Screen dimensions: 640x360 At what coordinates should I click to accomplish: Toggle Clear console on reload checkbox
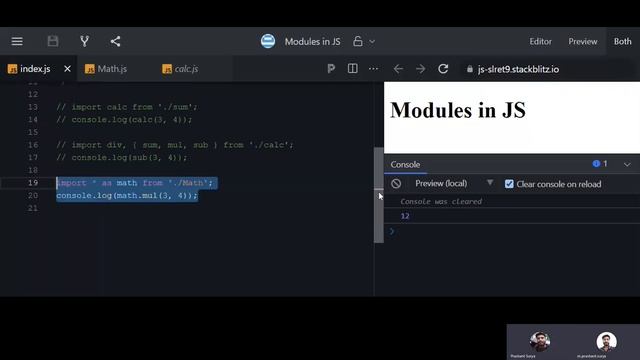click(509, 184)
